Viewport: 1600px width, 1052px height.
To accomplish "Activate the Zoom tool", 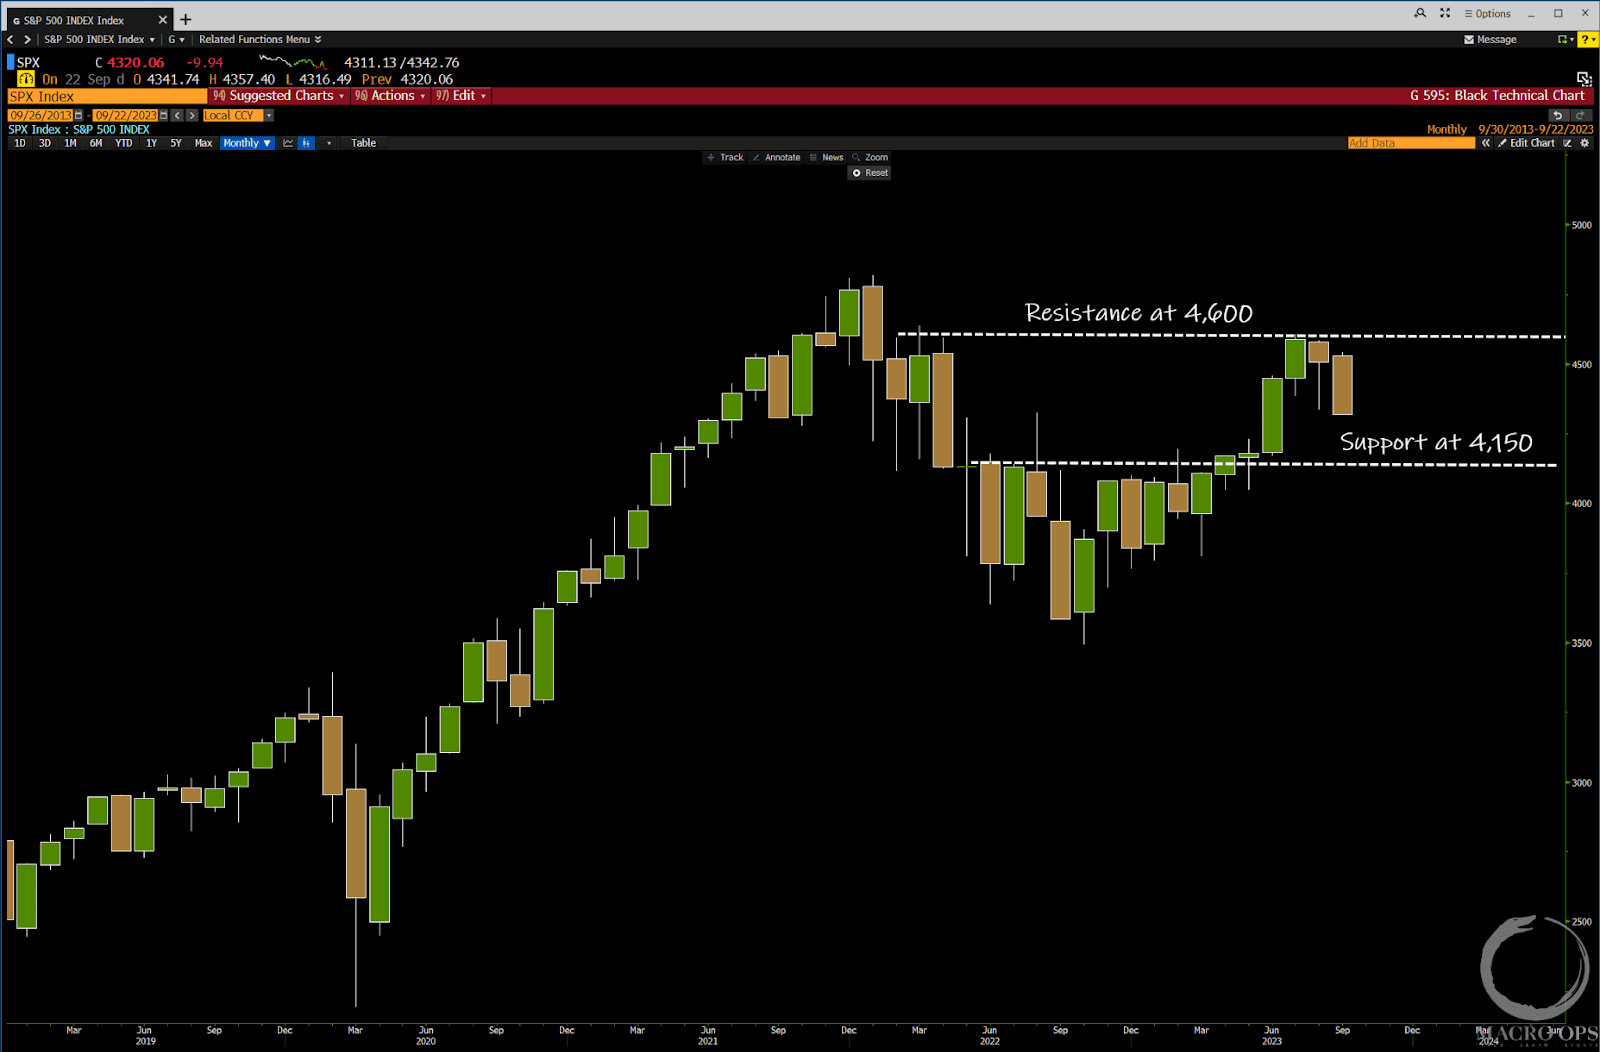I will [x=870, y=157].
